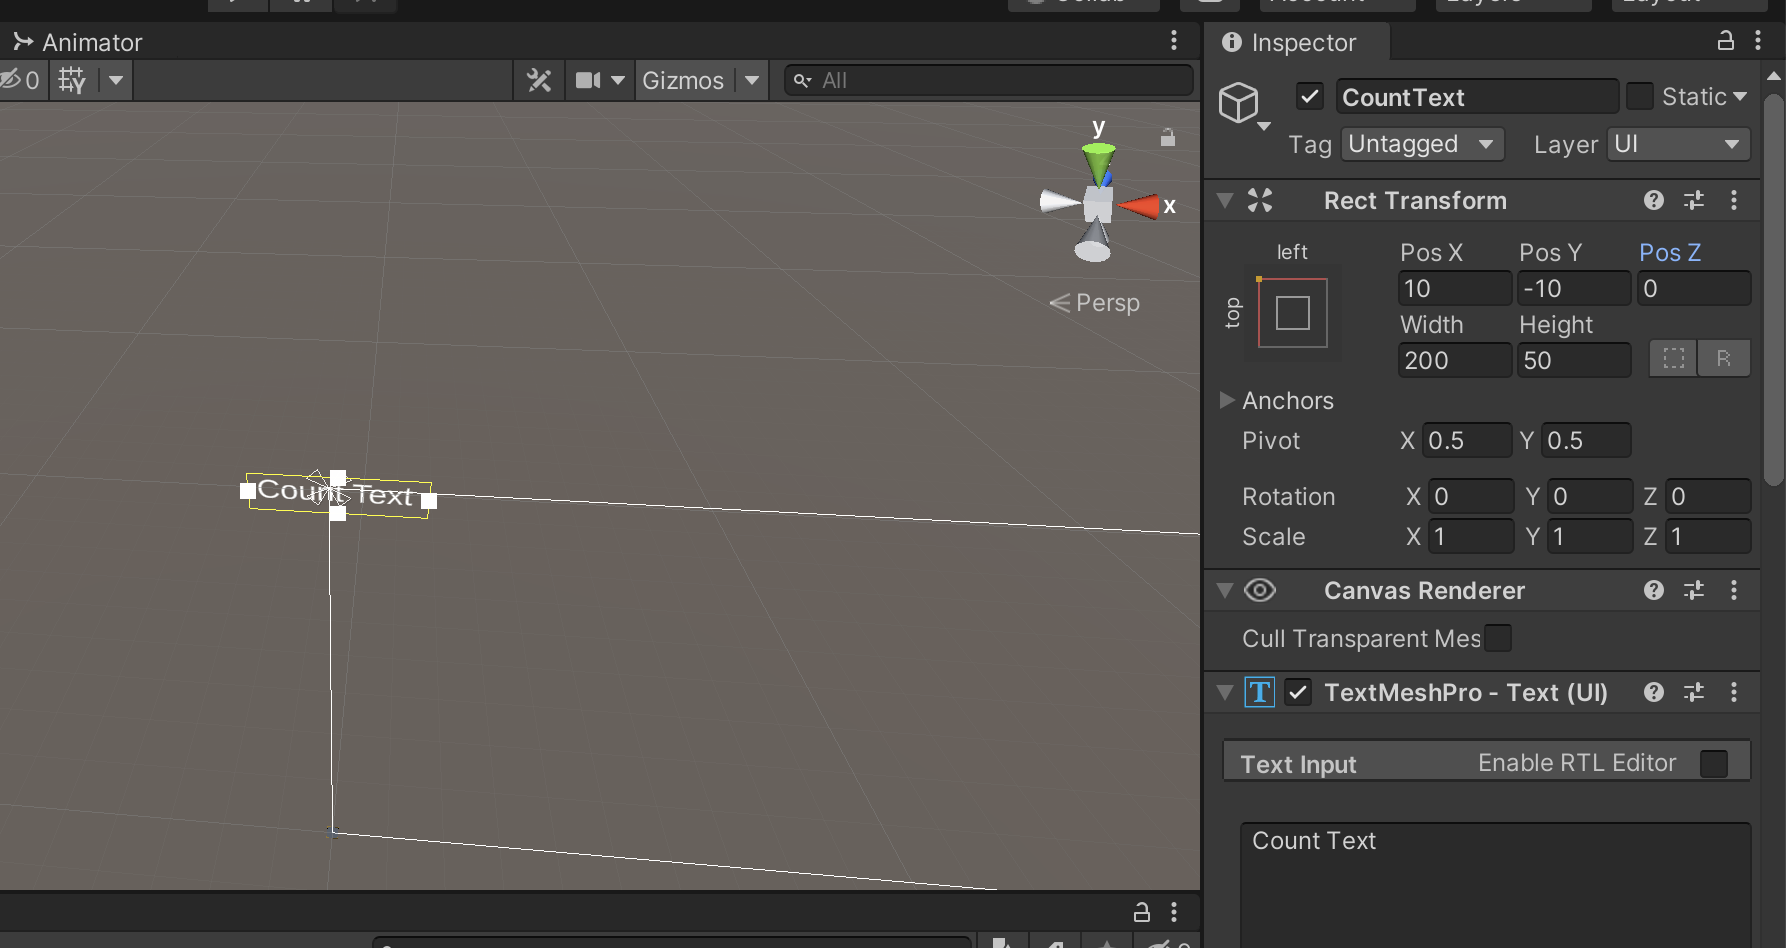Open Canvas Renderer more options menu

pyautogui.click(x=1734, y=590)
